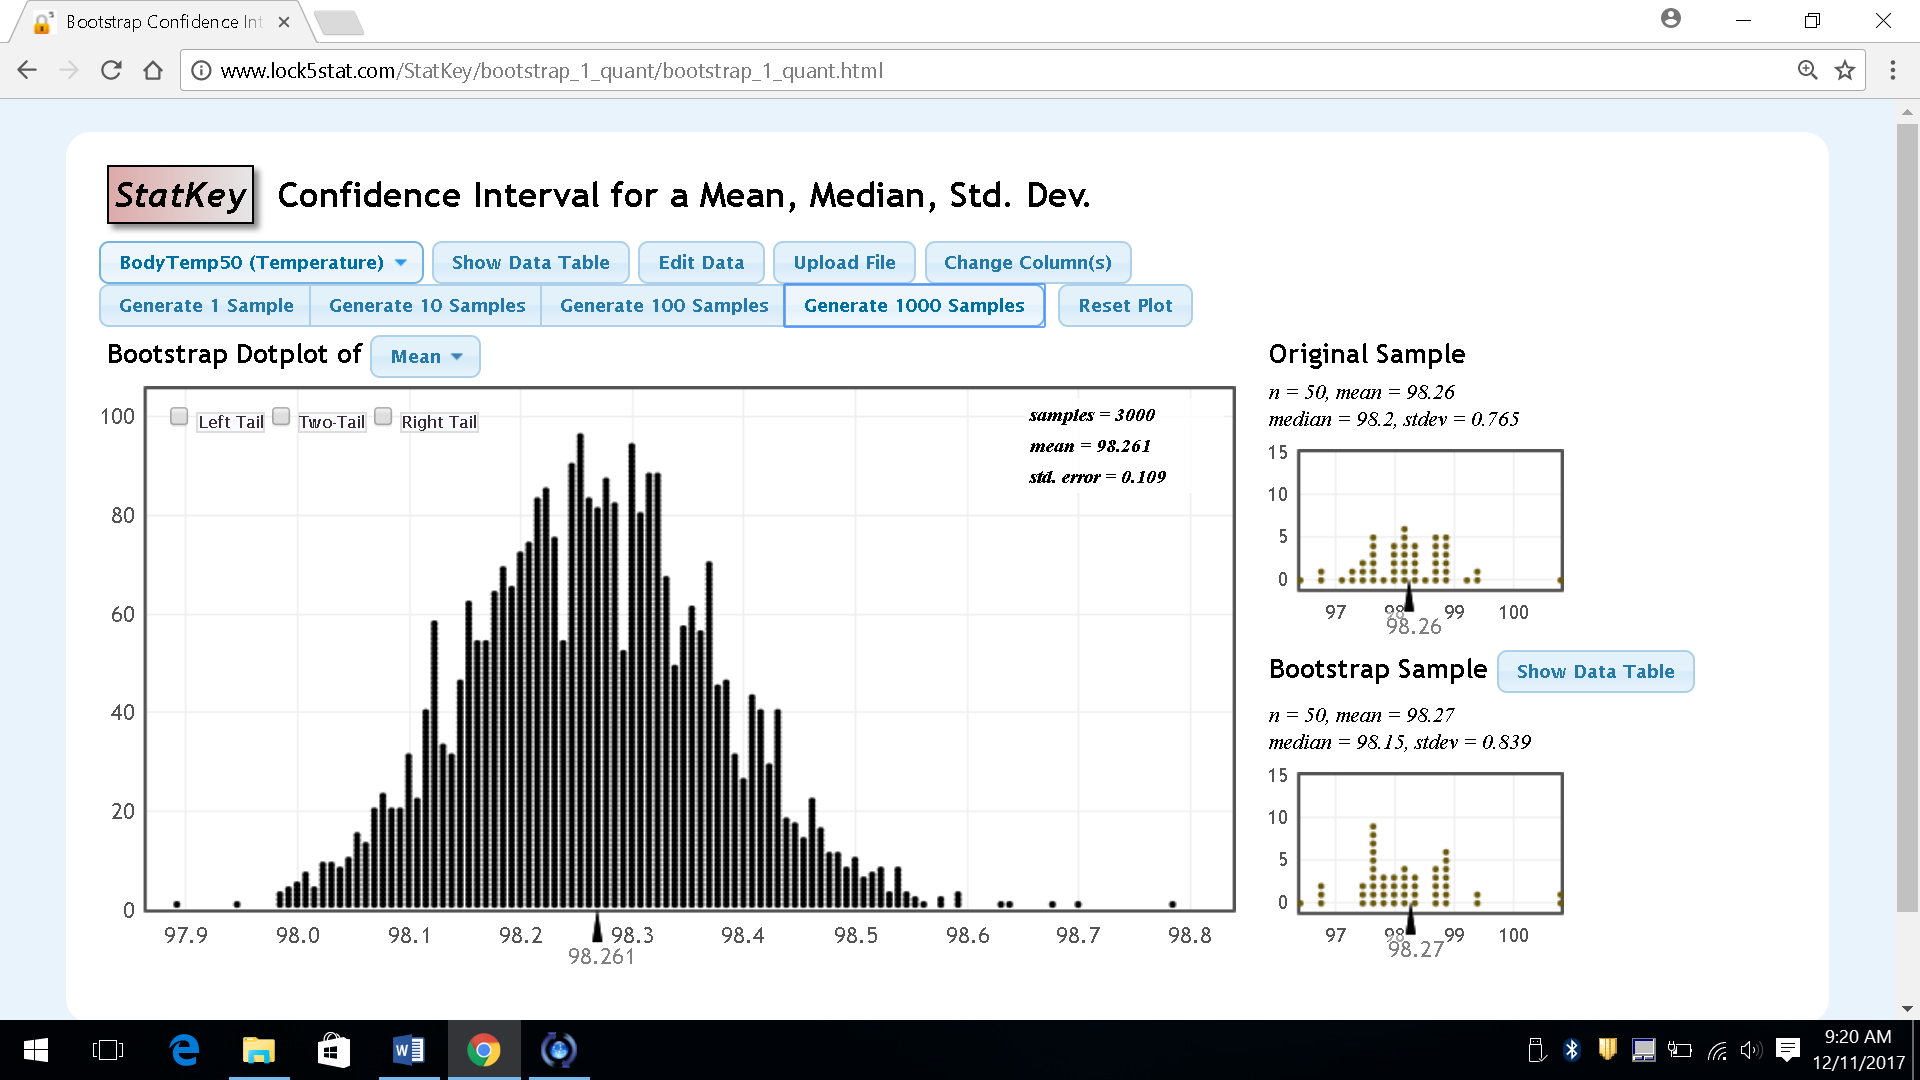Open the Chrome three-dot menu

click(x=1893, y=70)
